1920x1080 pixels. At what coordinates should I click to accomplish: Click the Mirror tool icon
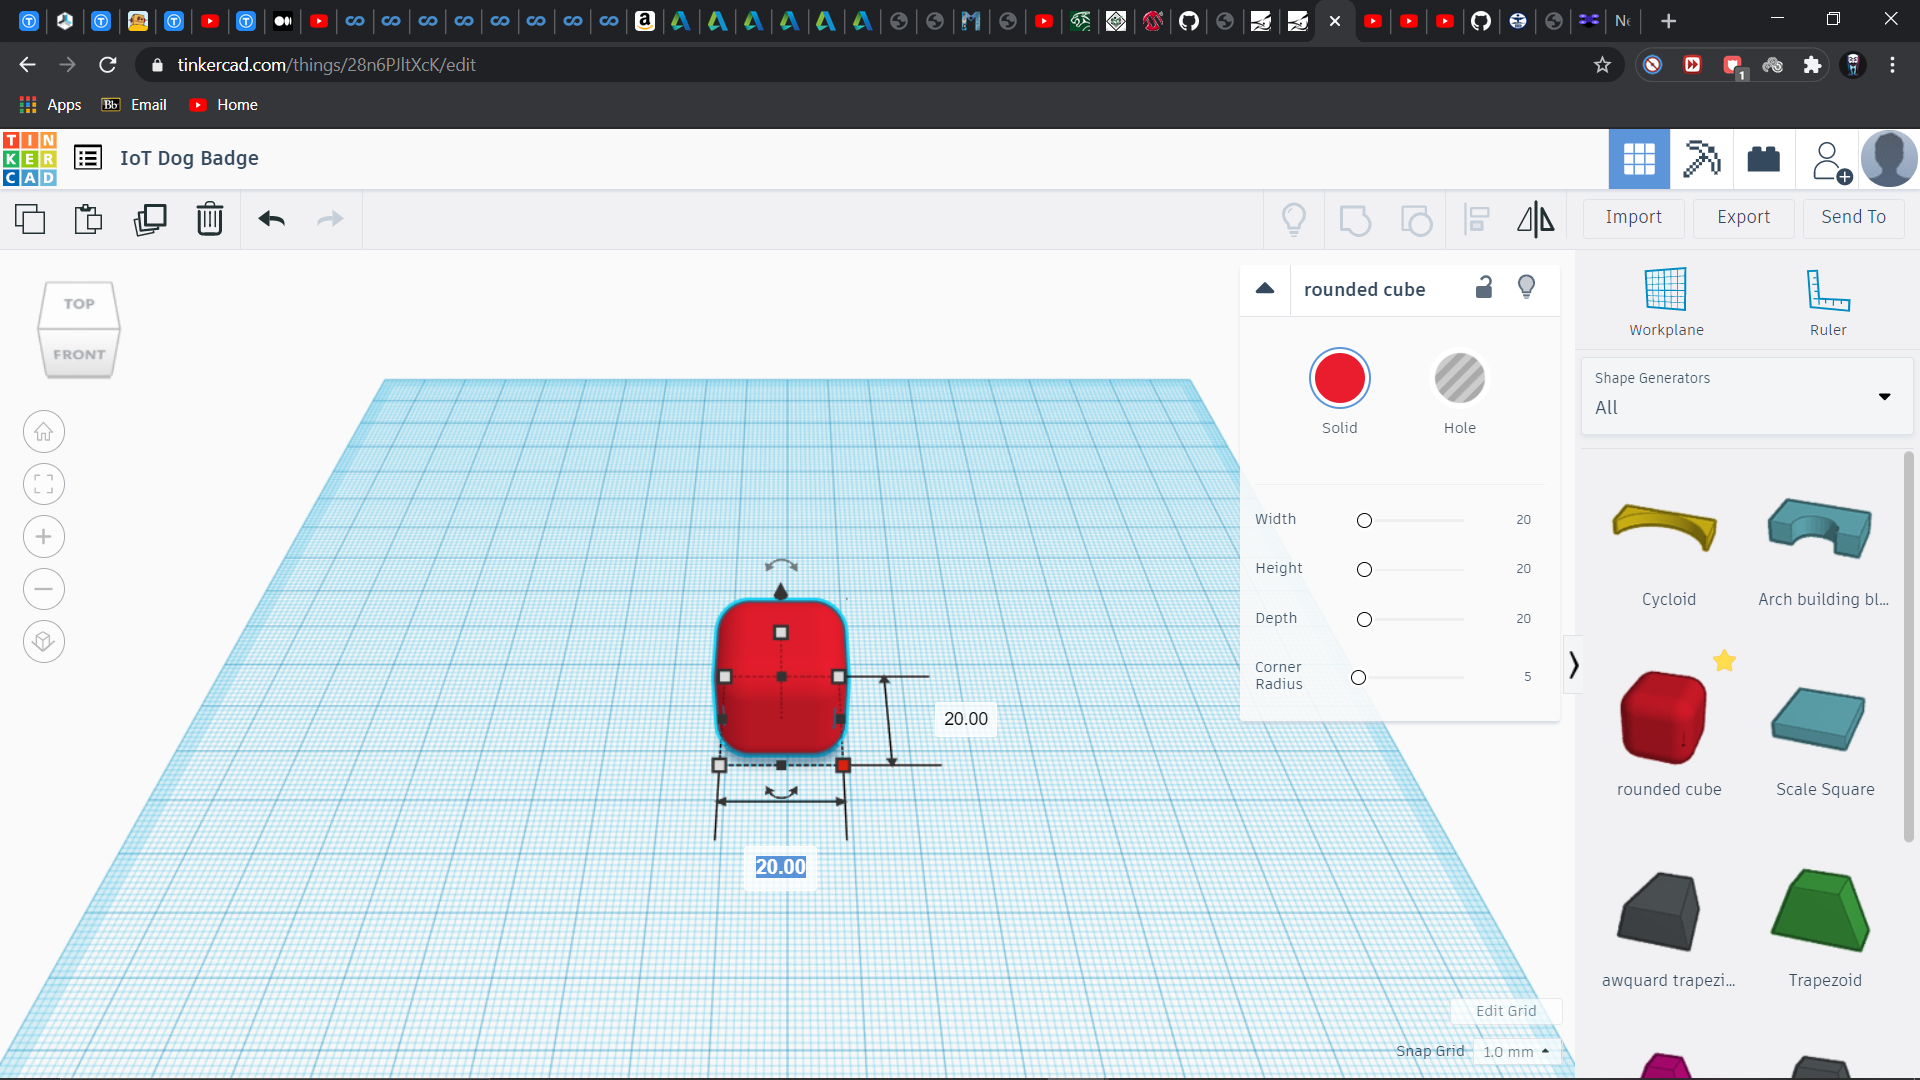point(1535,219)
